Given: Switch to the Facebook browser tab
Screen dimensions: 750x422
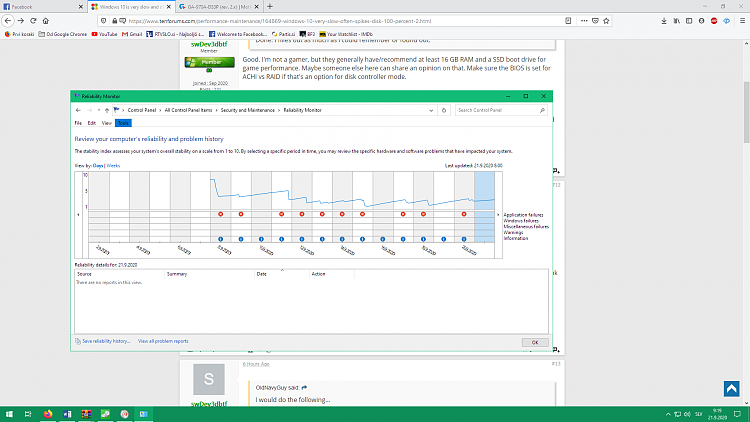Looking at the screenshot, I should click(25, 6).
